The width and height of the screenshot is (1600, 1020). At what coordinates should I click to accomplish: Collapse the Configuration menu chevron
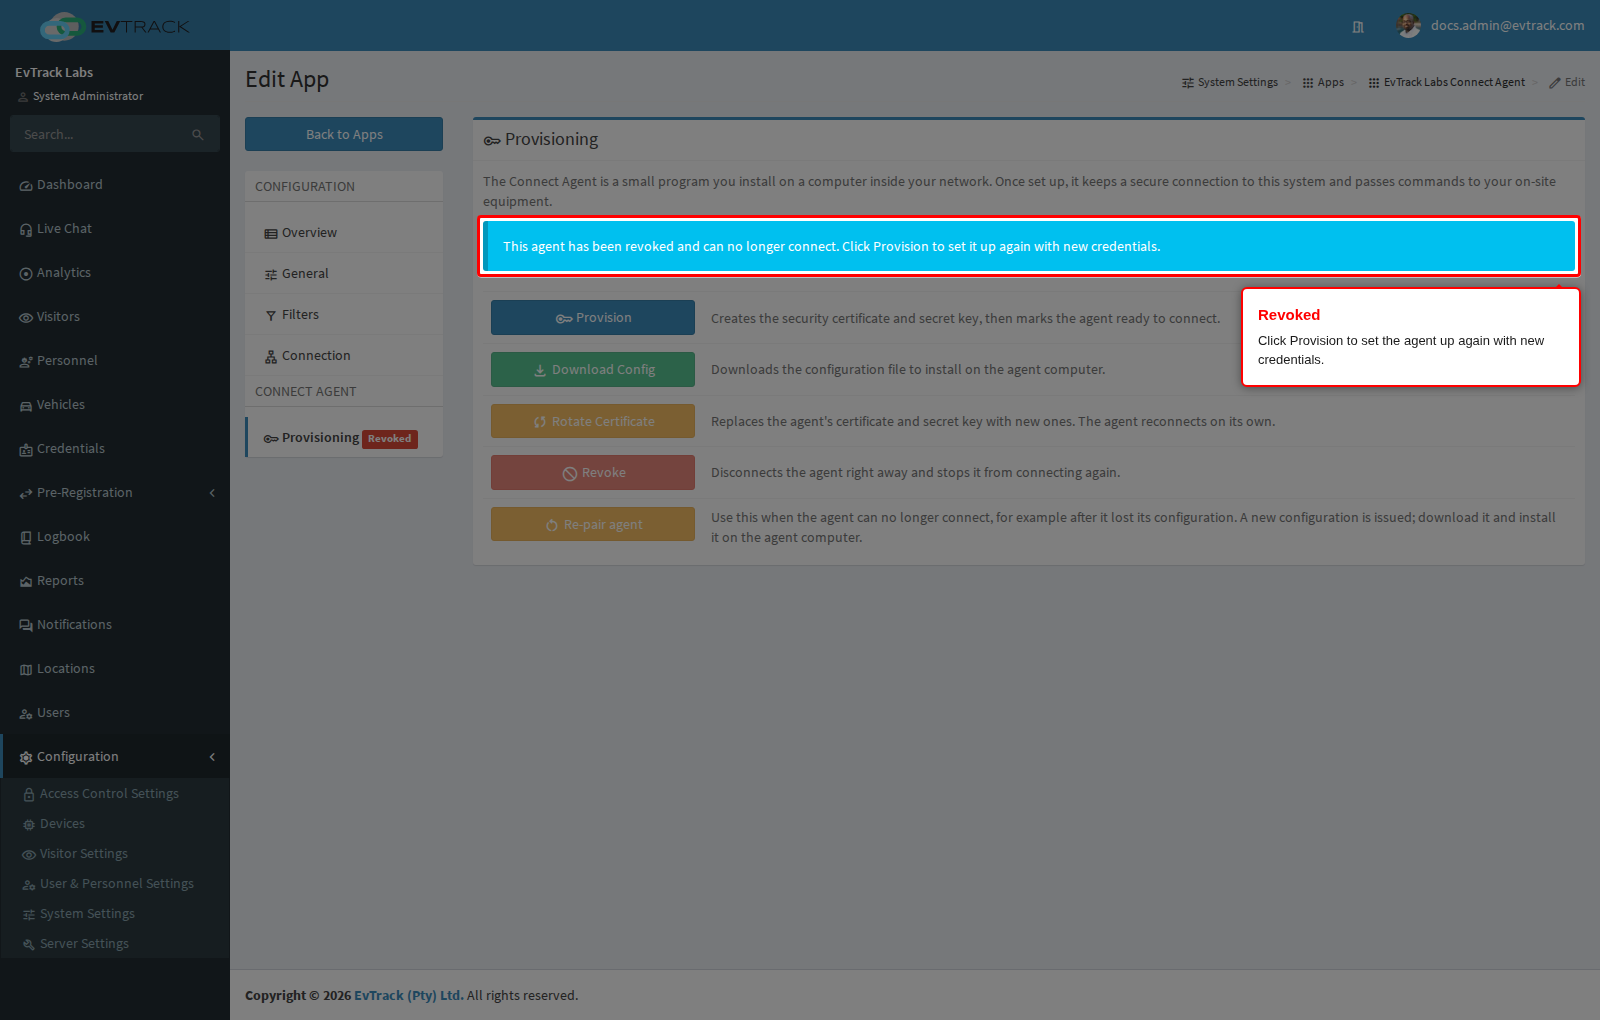tap(212, 757)
